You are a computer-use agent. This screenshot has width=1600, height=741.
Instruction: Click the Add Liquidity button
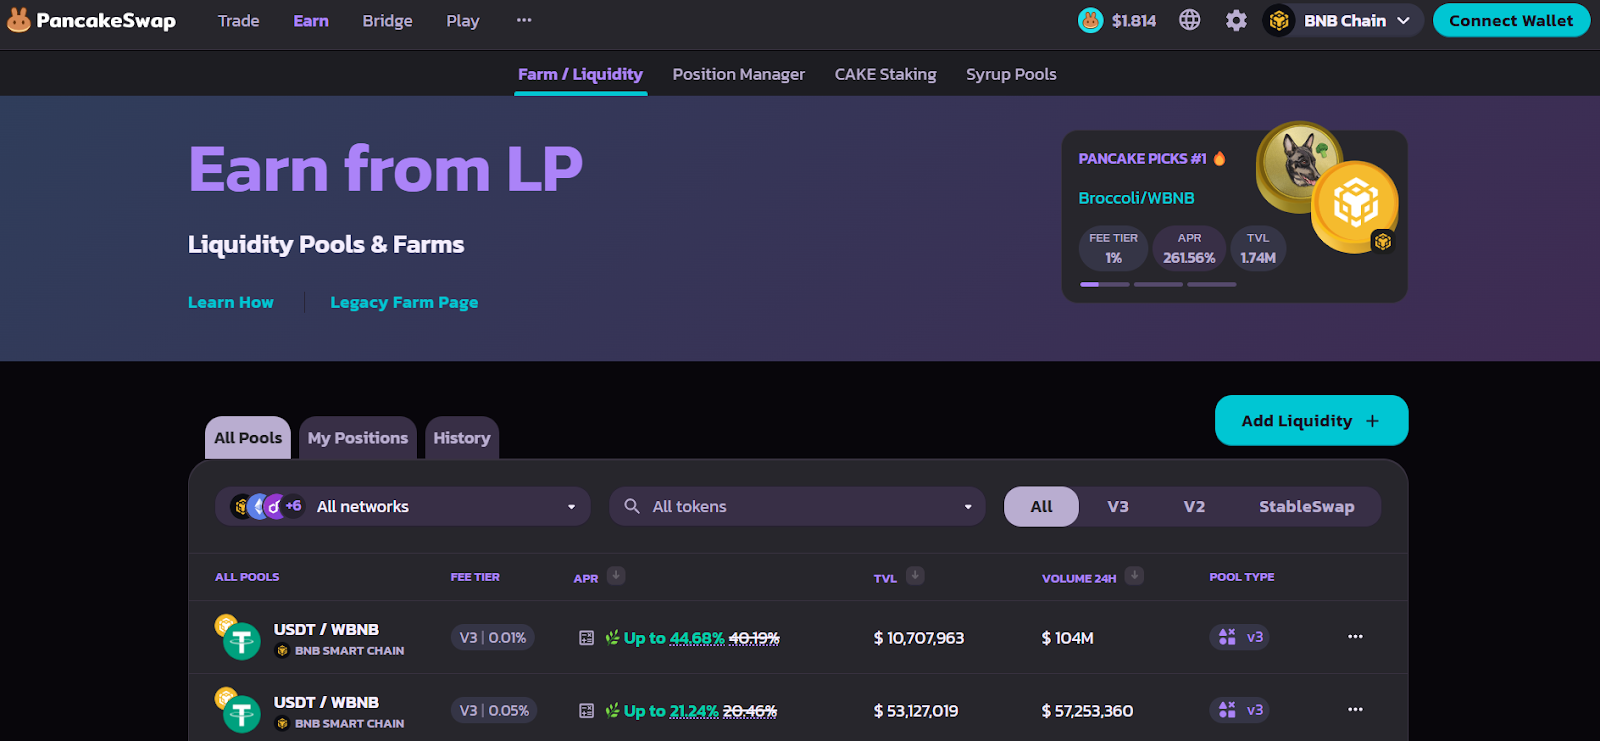click(x=1311, y=421)
